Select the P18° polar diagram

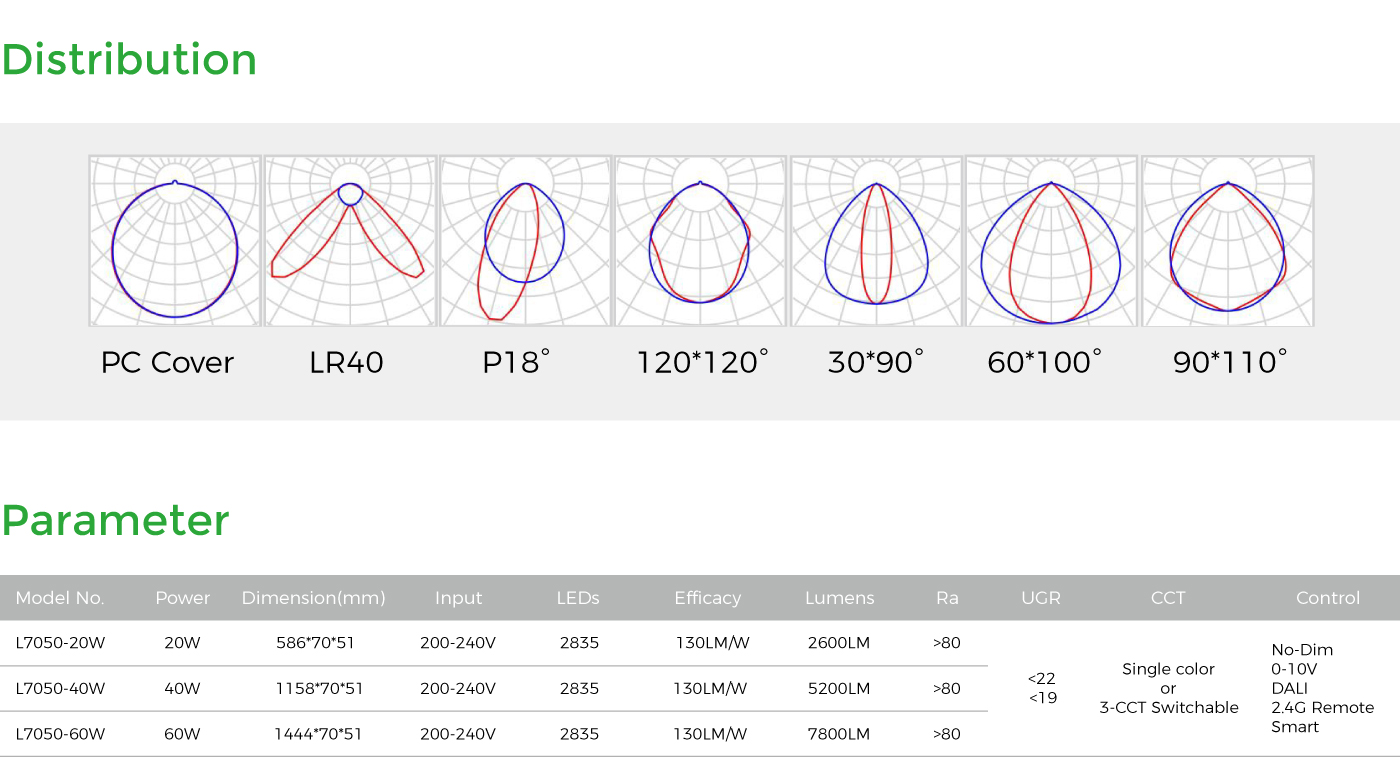[525, 241]
